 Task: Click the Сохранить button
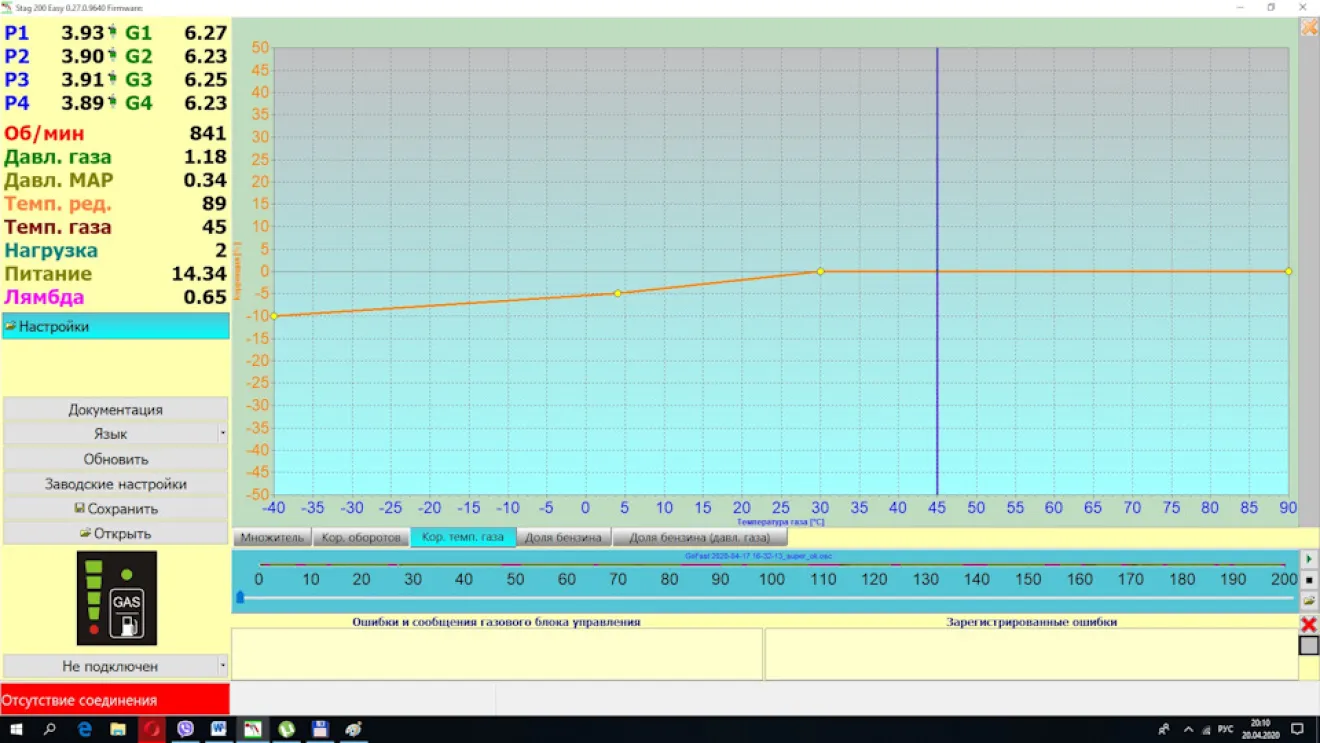coord(115,509)
